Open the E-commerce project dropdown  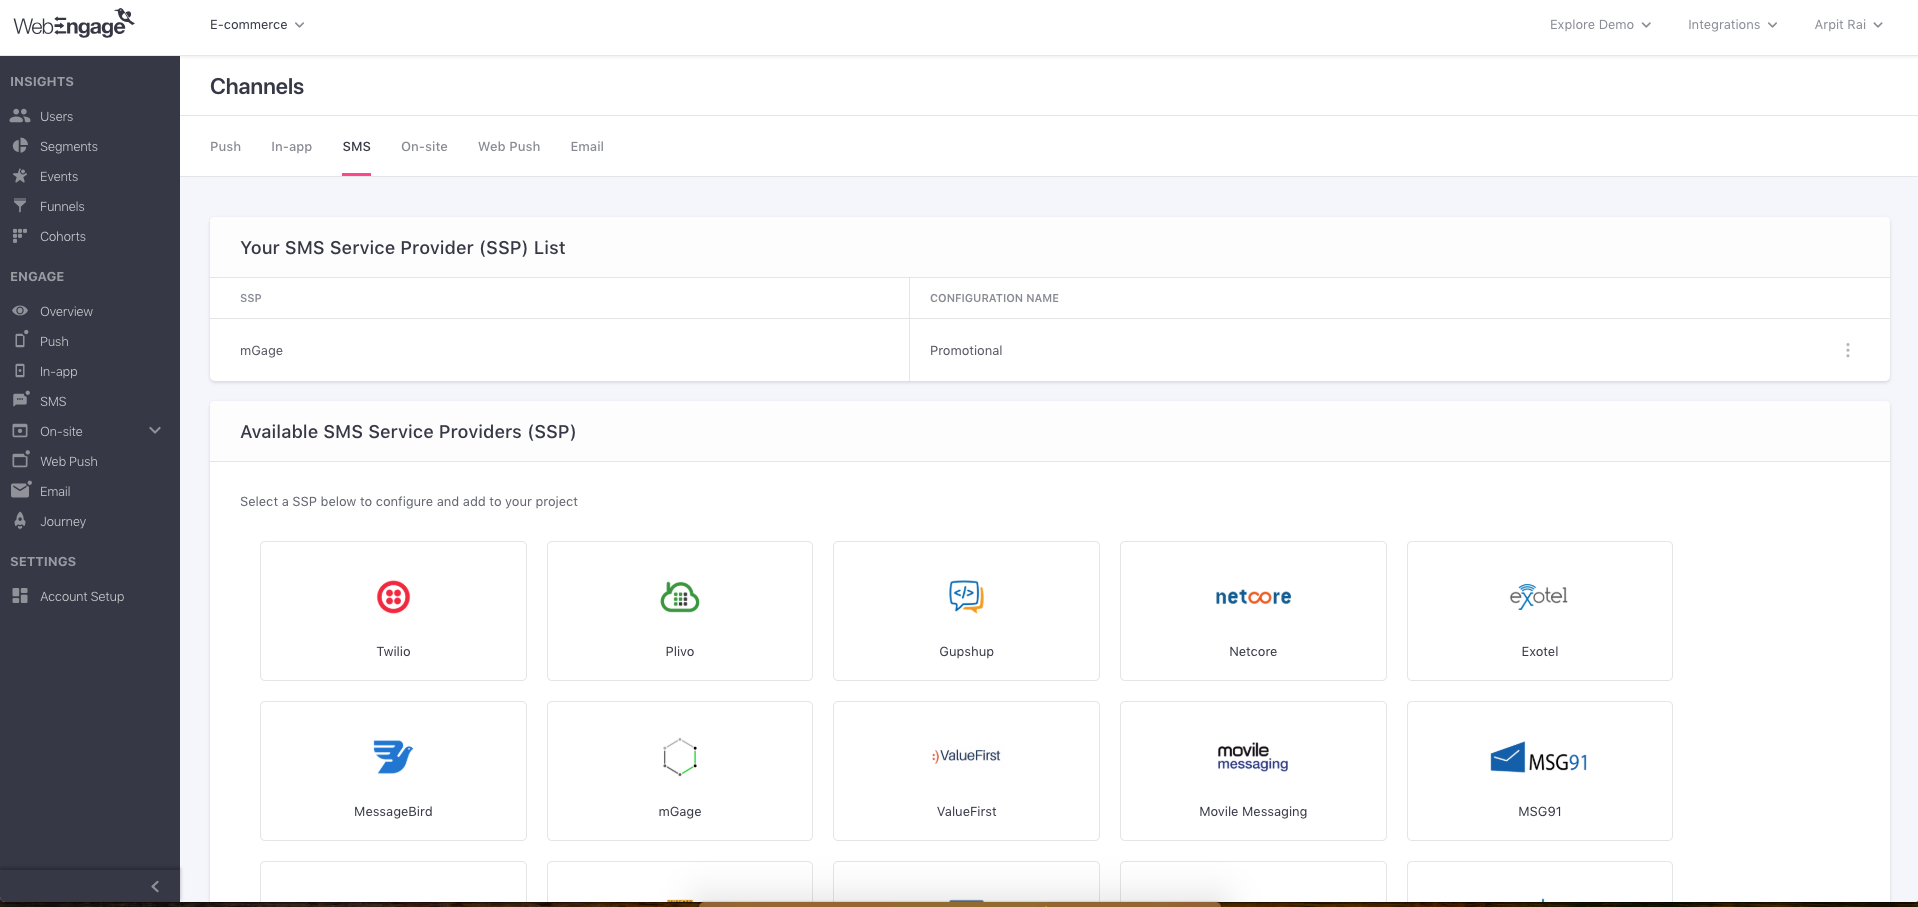pos(257,25)
